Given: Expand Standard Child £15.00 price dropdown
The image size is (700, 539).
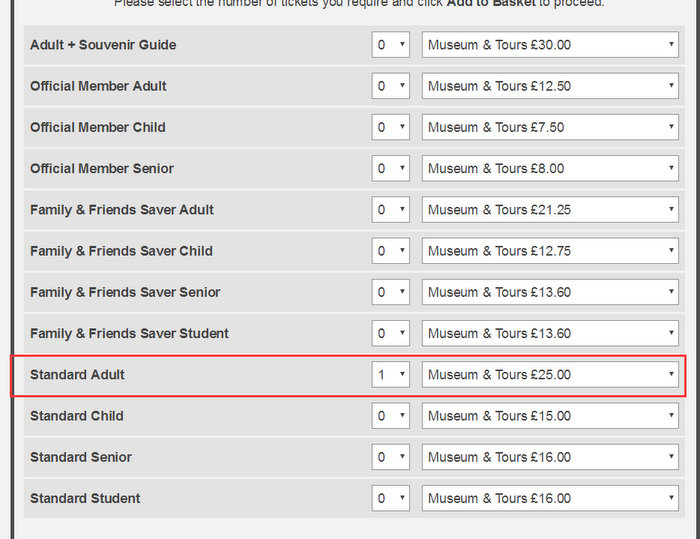Looking at the screenshot, I should (550, 416).
